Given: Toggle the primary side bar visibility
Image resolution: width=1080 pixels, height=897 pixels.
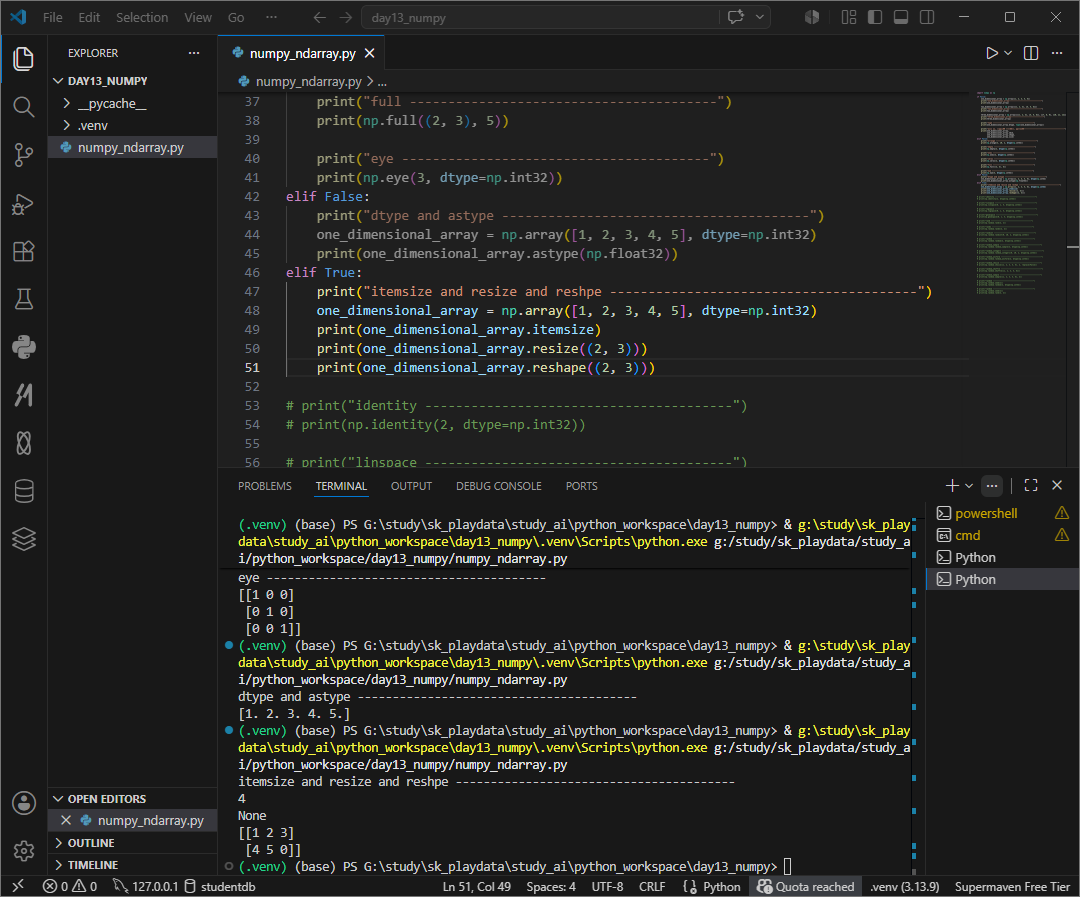Looking at the screenshot, I should click(875, 17).
